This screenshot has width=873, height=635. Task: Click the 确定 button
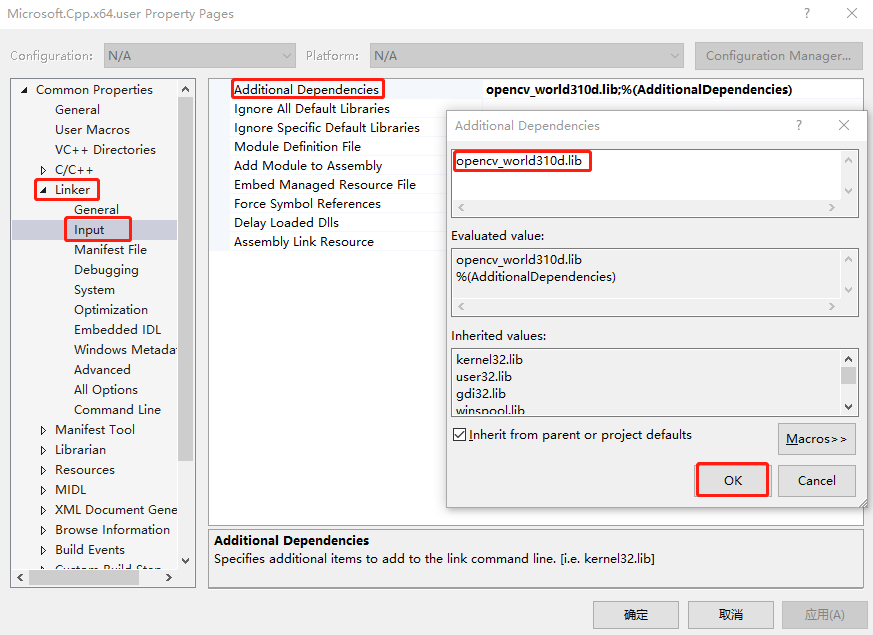pos(636,615)
